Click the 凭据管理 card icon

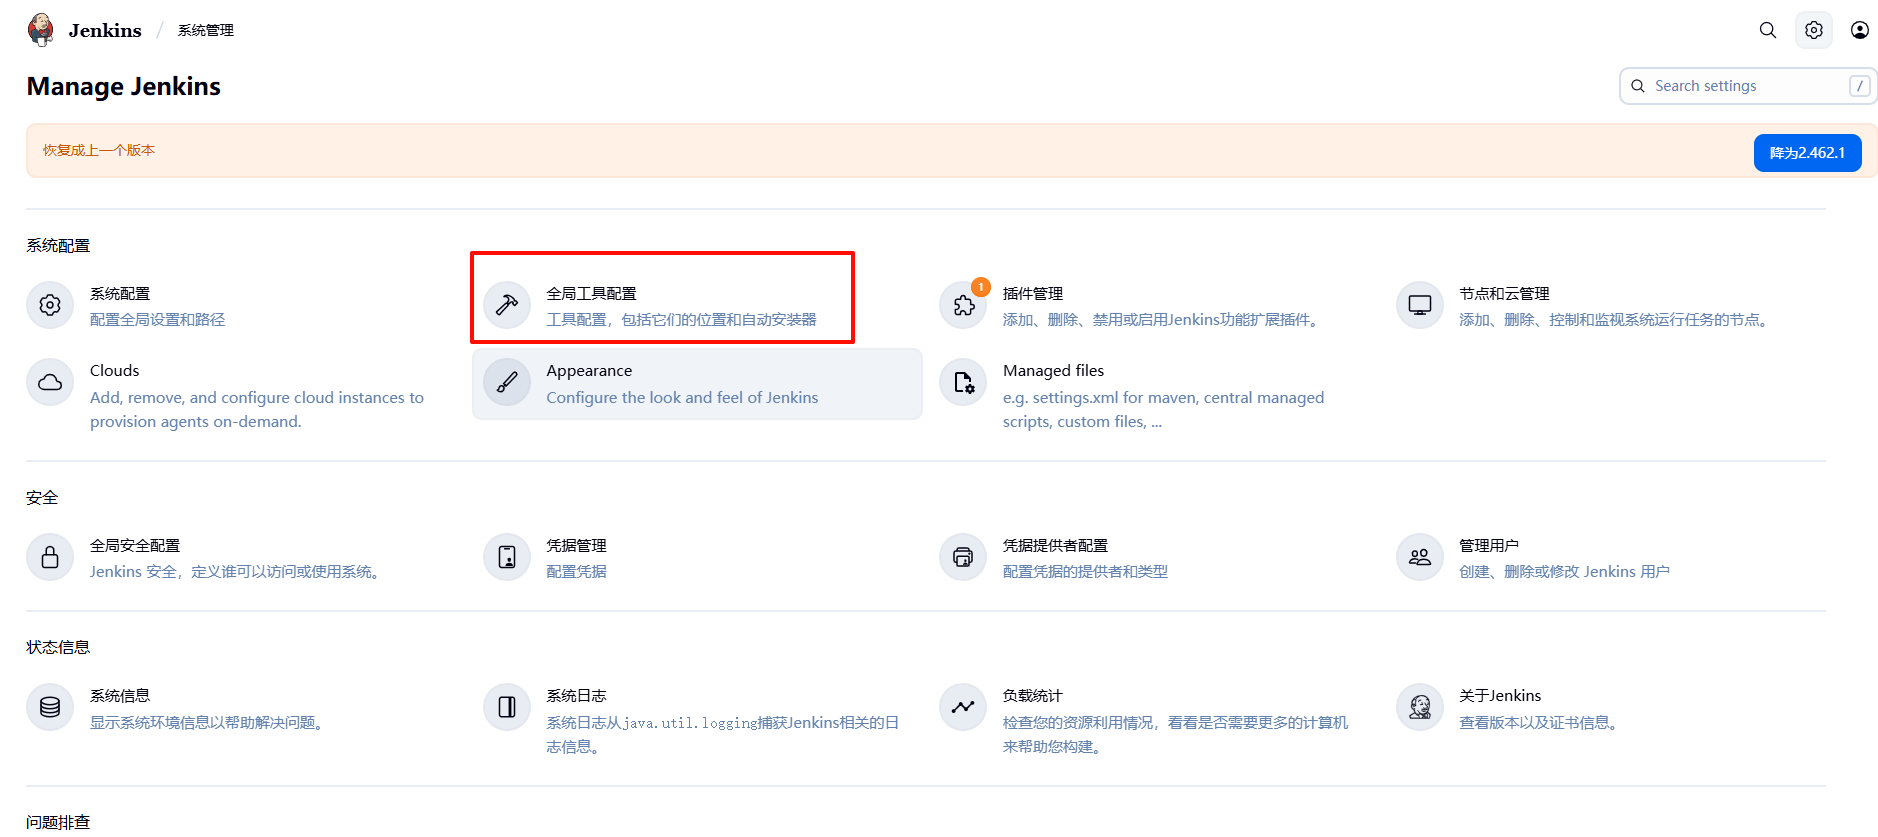507,557
